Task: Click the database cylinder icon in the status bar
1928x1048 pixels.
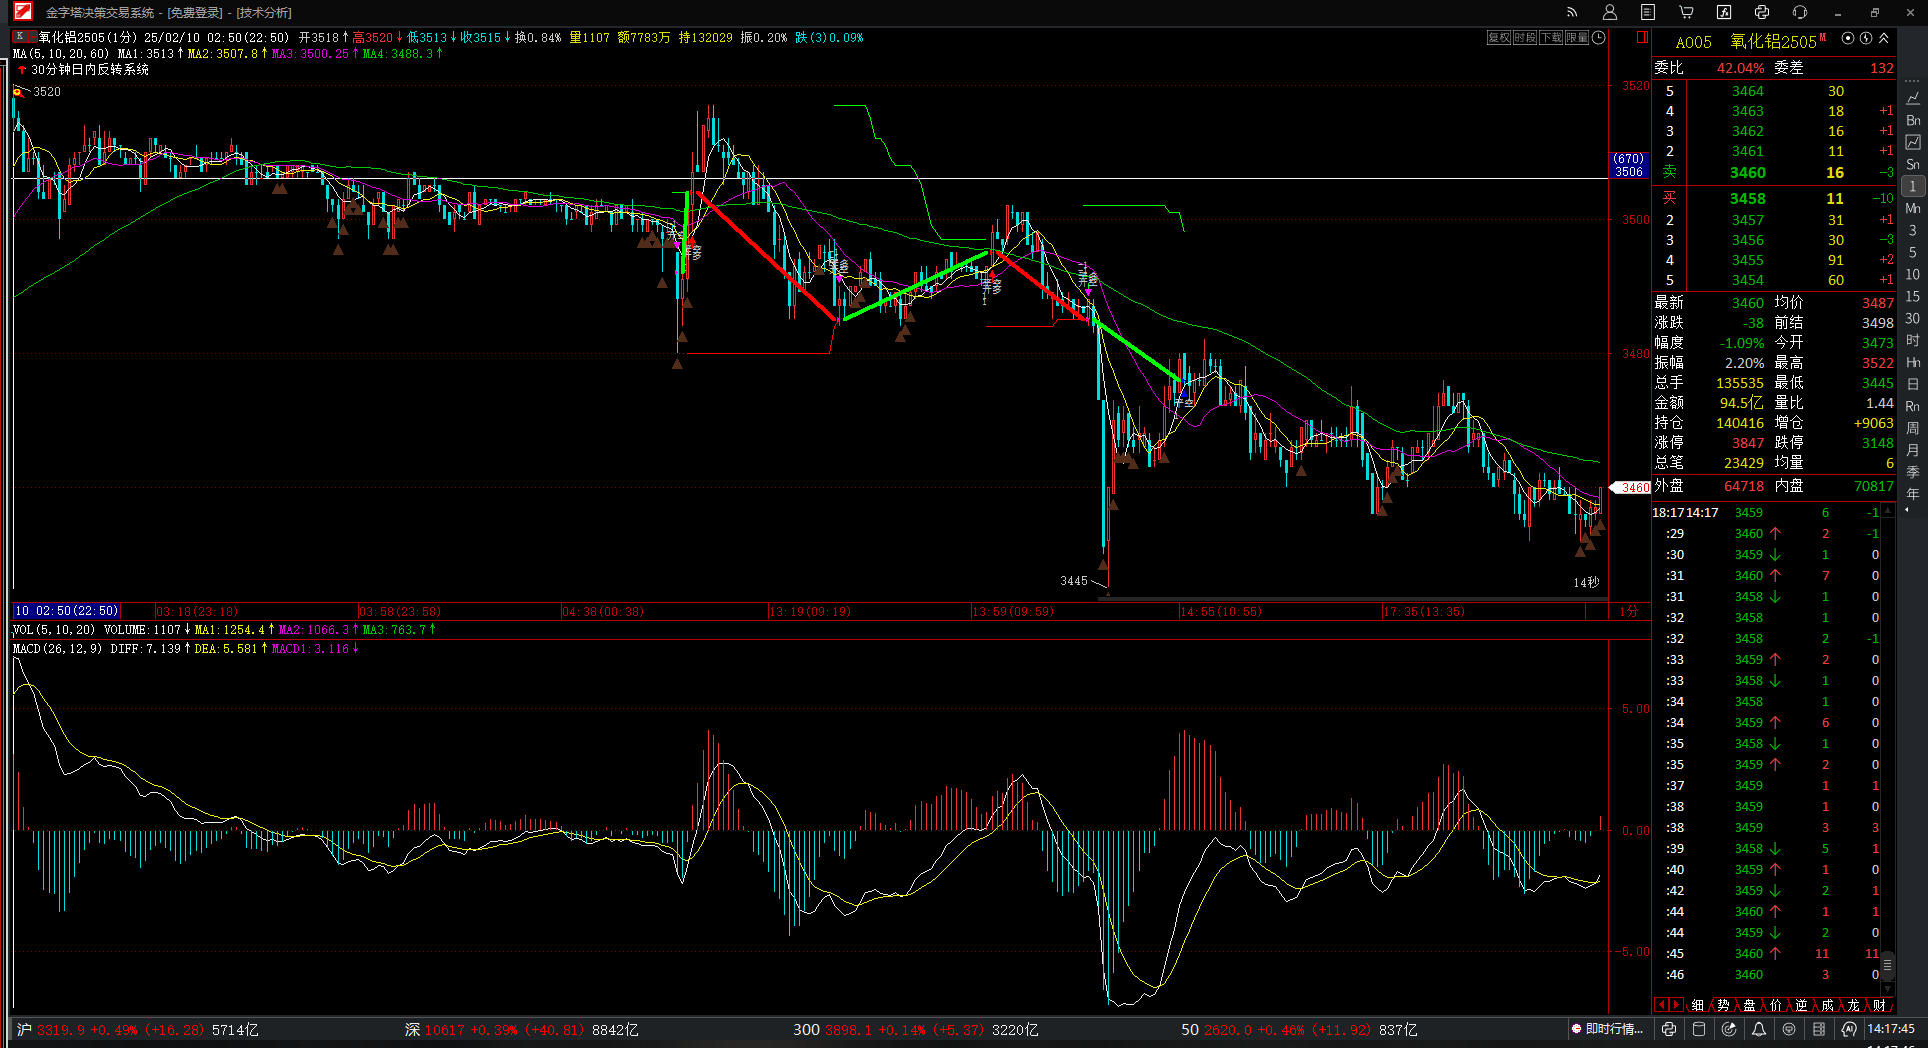Action: click(x=1699, y=1029)
